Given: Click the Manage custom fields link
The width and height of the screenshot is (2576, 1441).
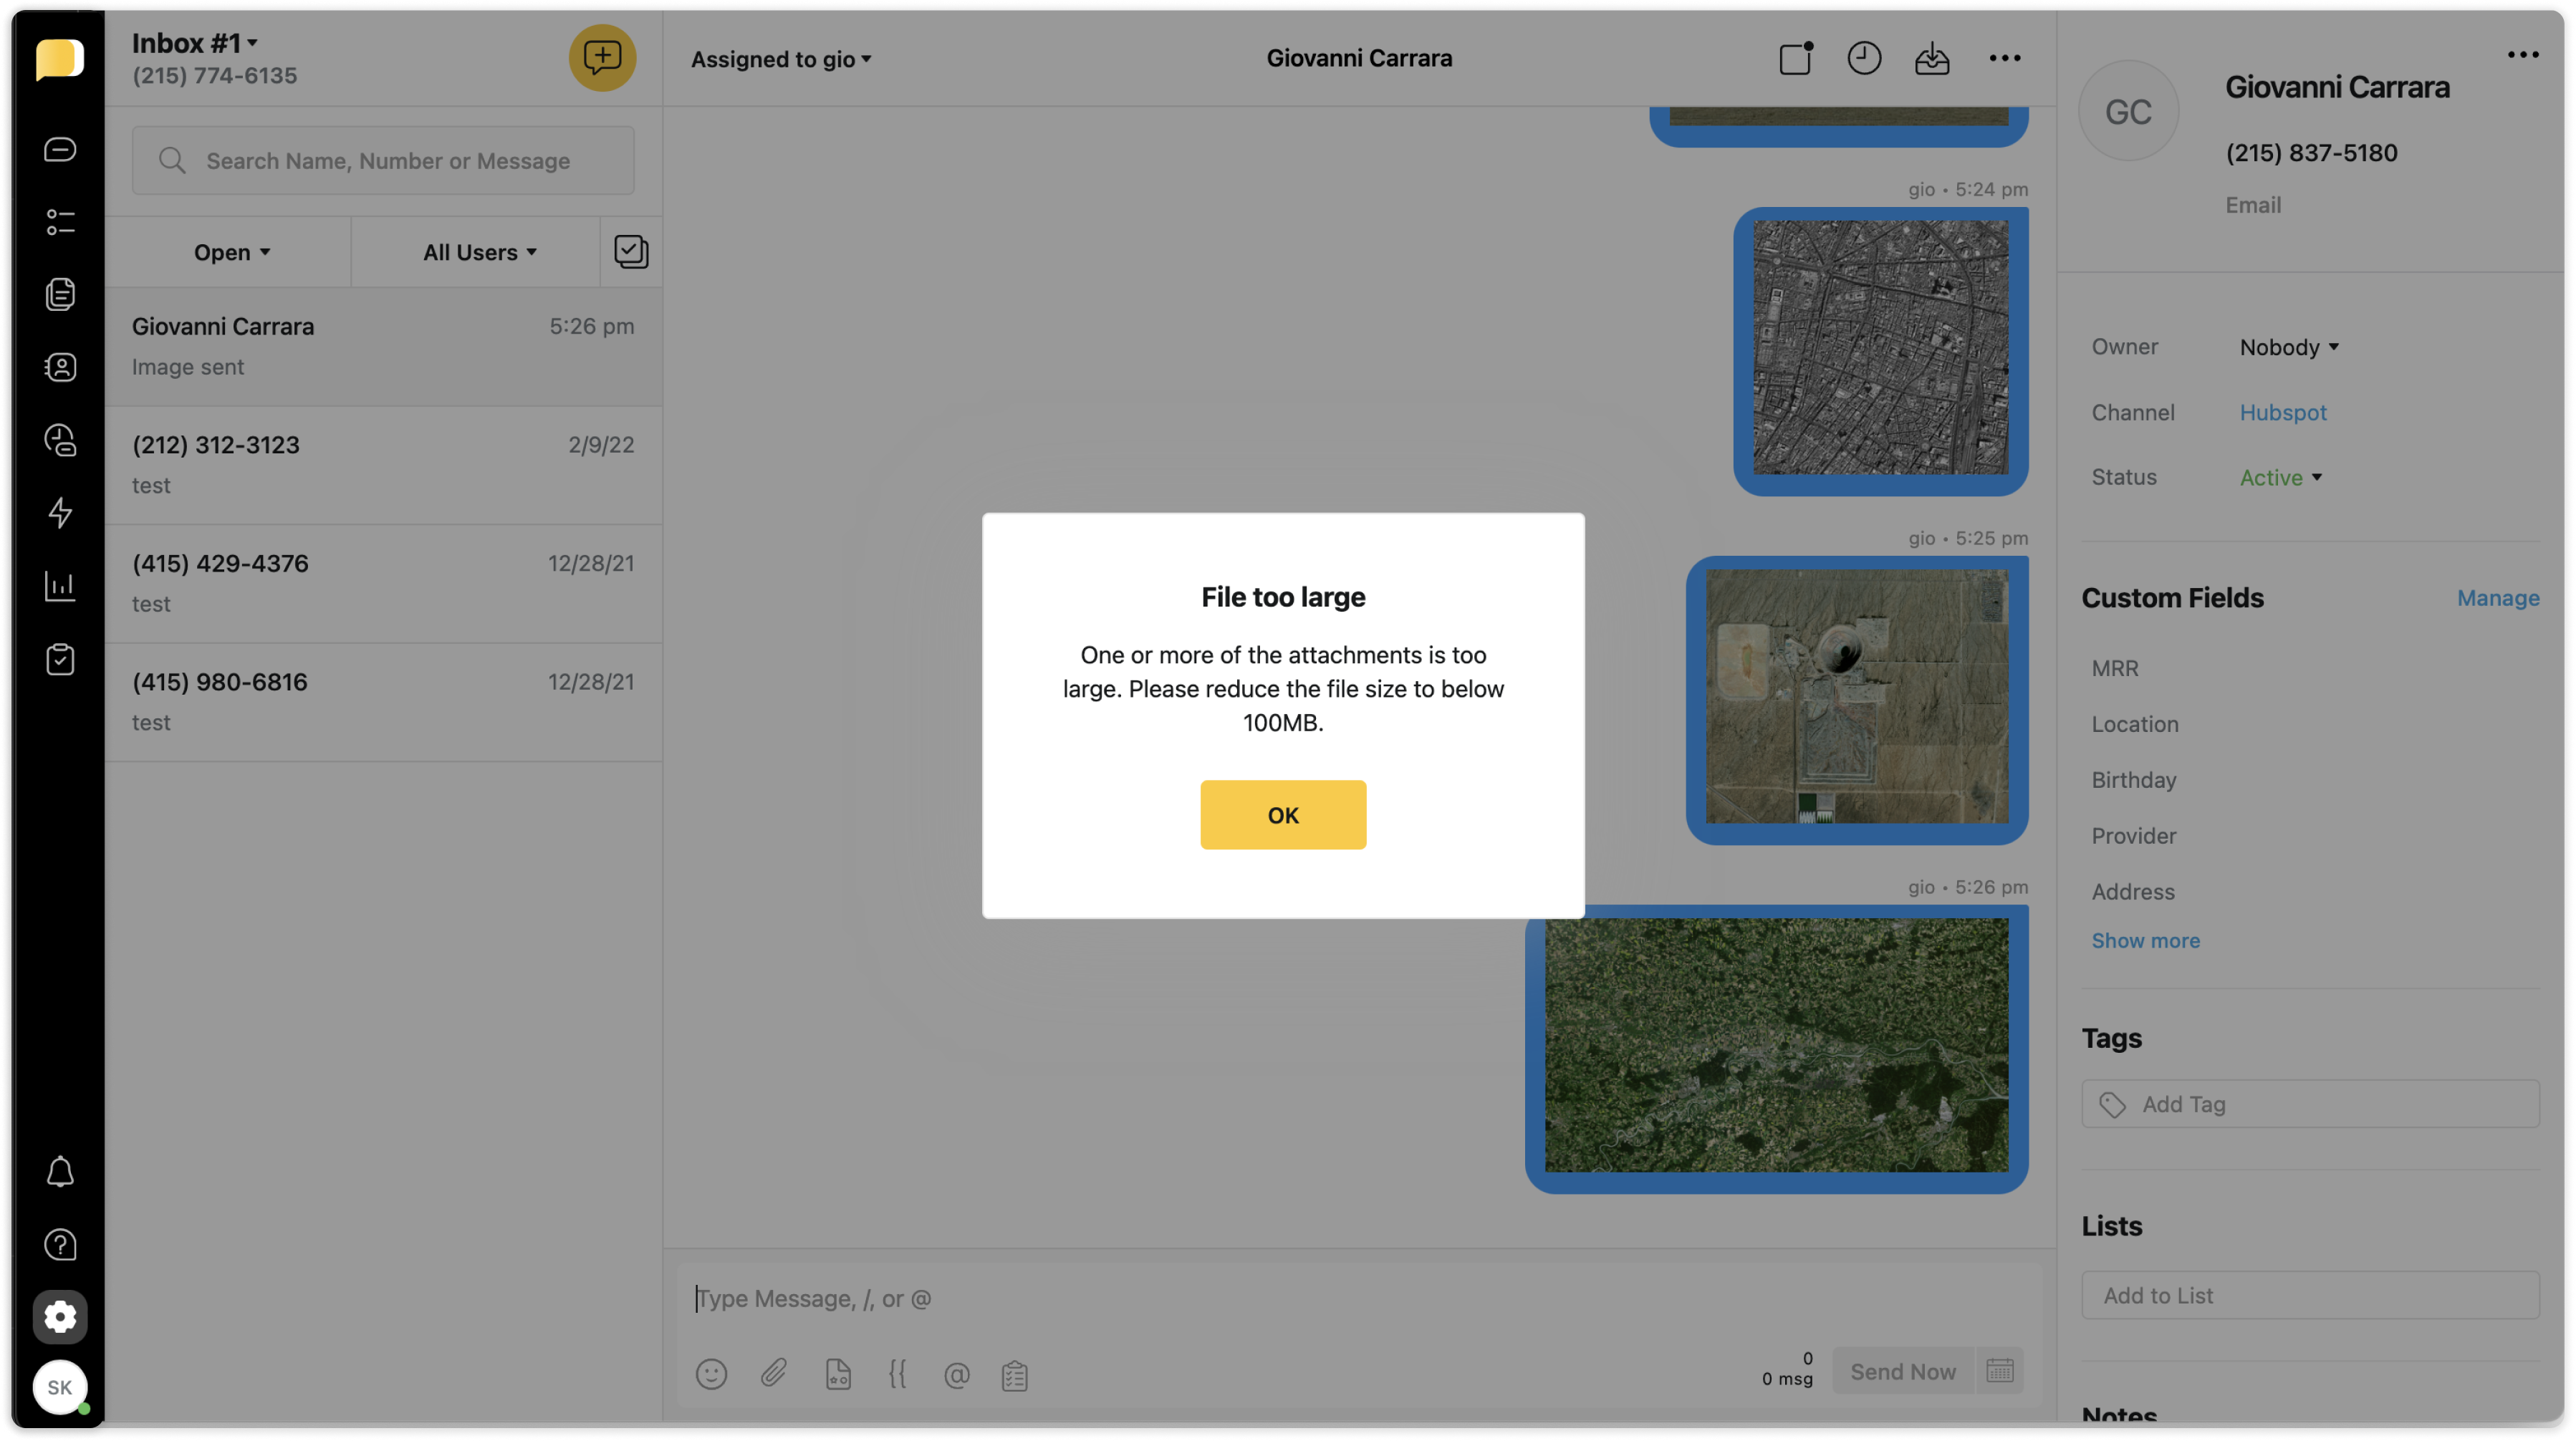Looking at the screenshot, I should (x=2497, y=598).
